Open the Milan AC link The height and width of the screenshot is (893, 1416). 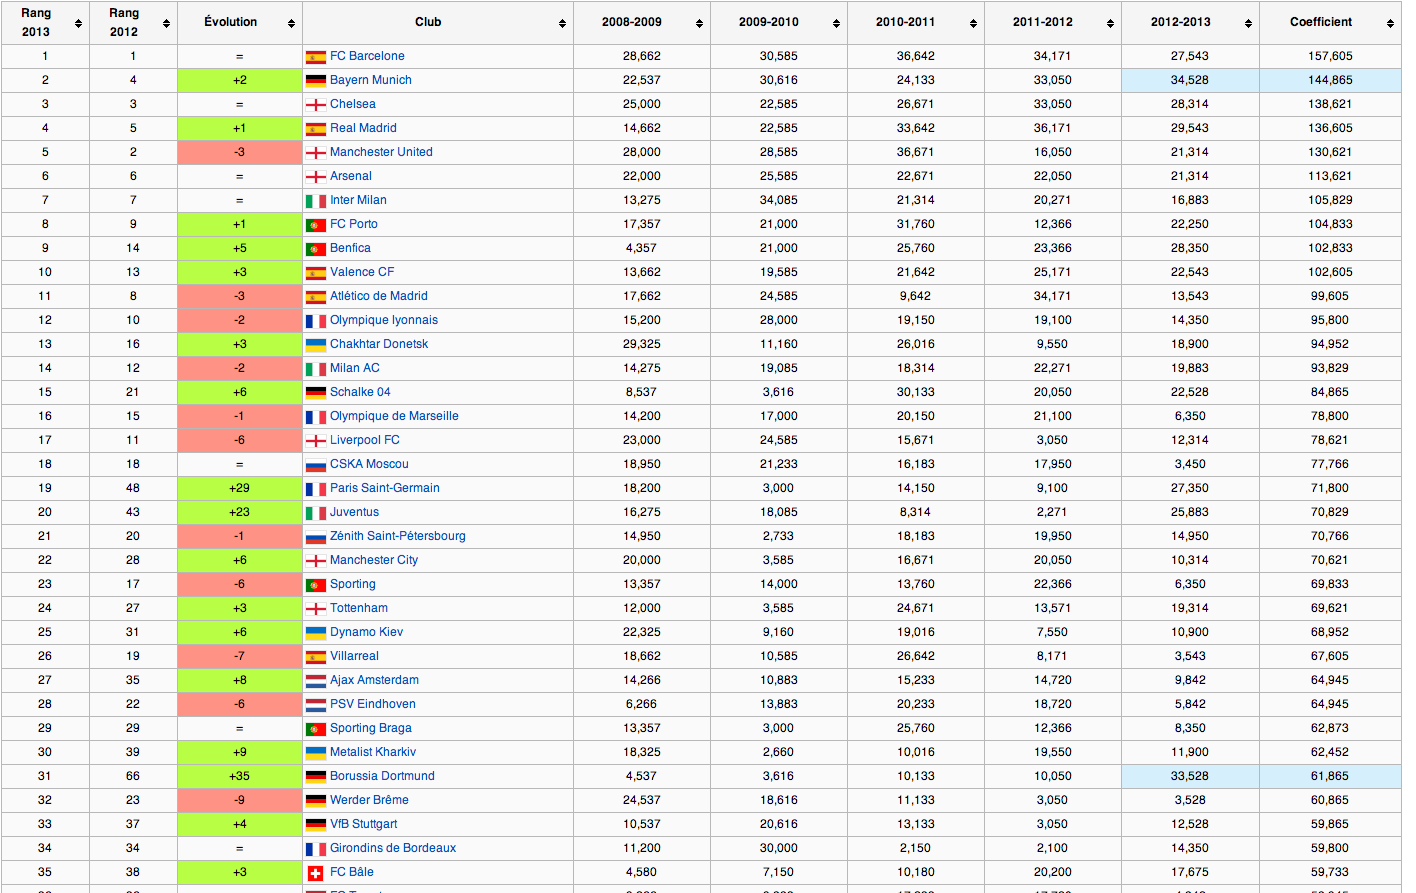pyautogui.click(x=355, y=368)
